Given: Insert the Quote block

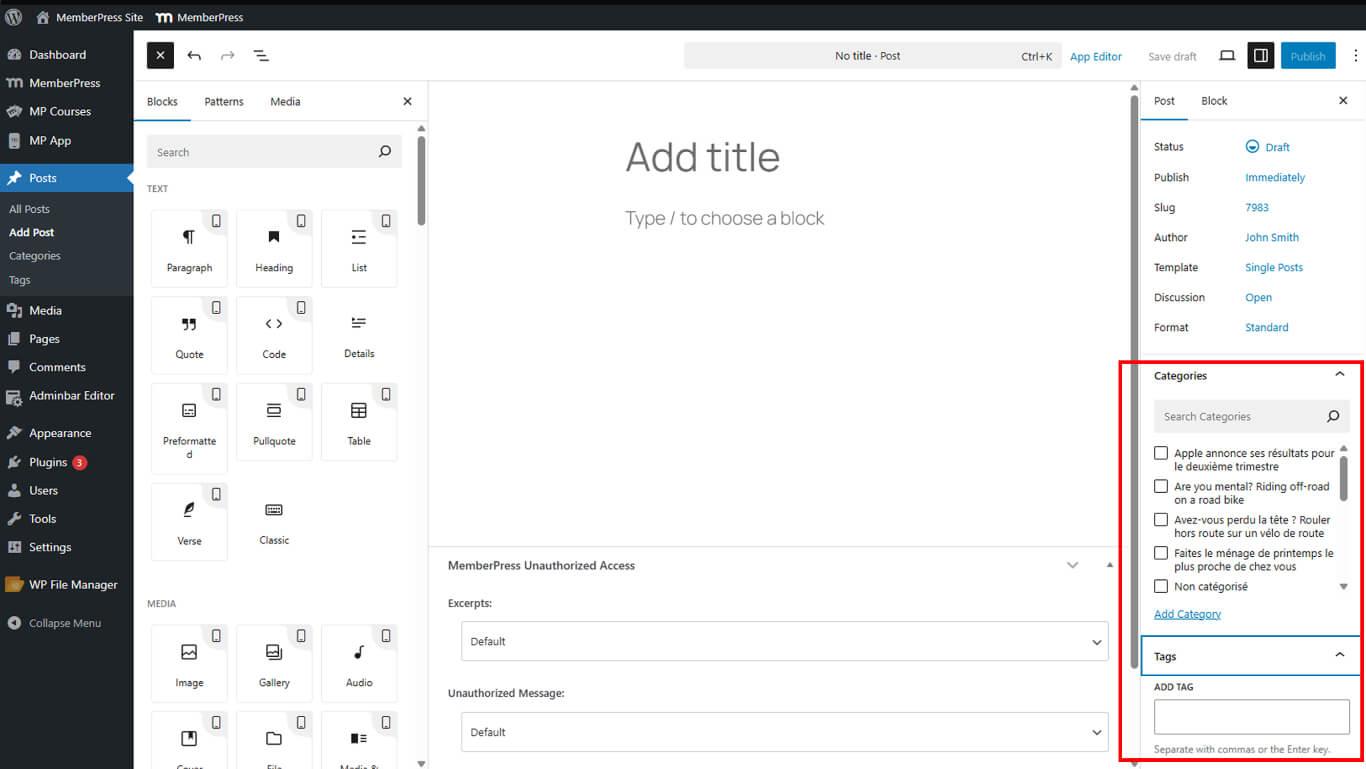Looking at the screenshot, I should coord(189,335).
